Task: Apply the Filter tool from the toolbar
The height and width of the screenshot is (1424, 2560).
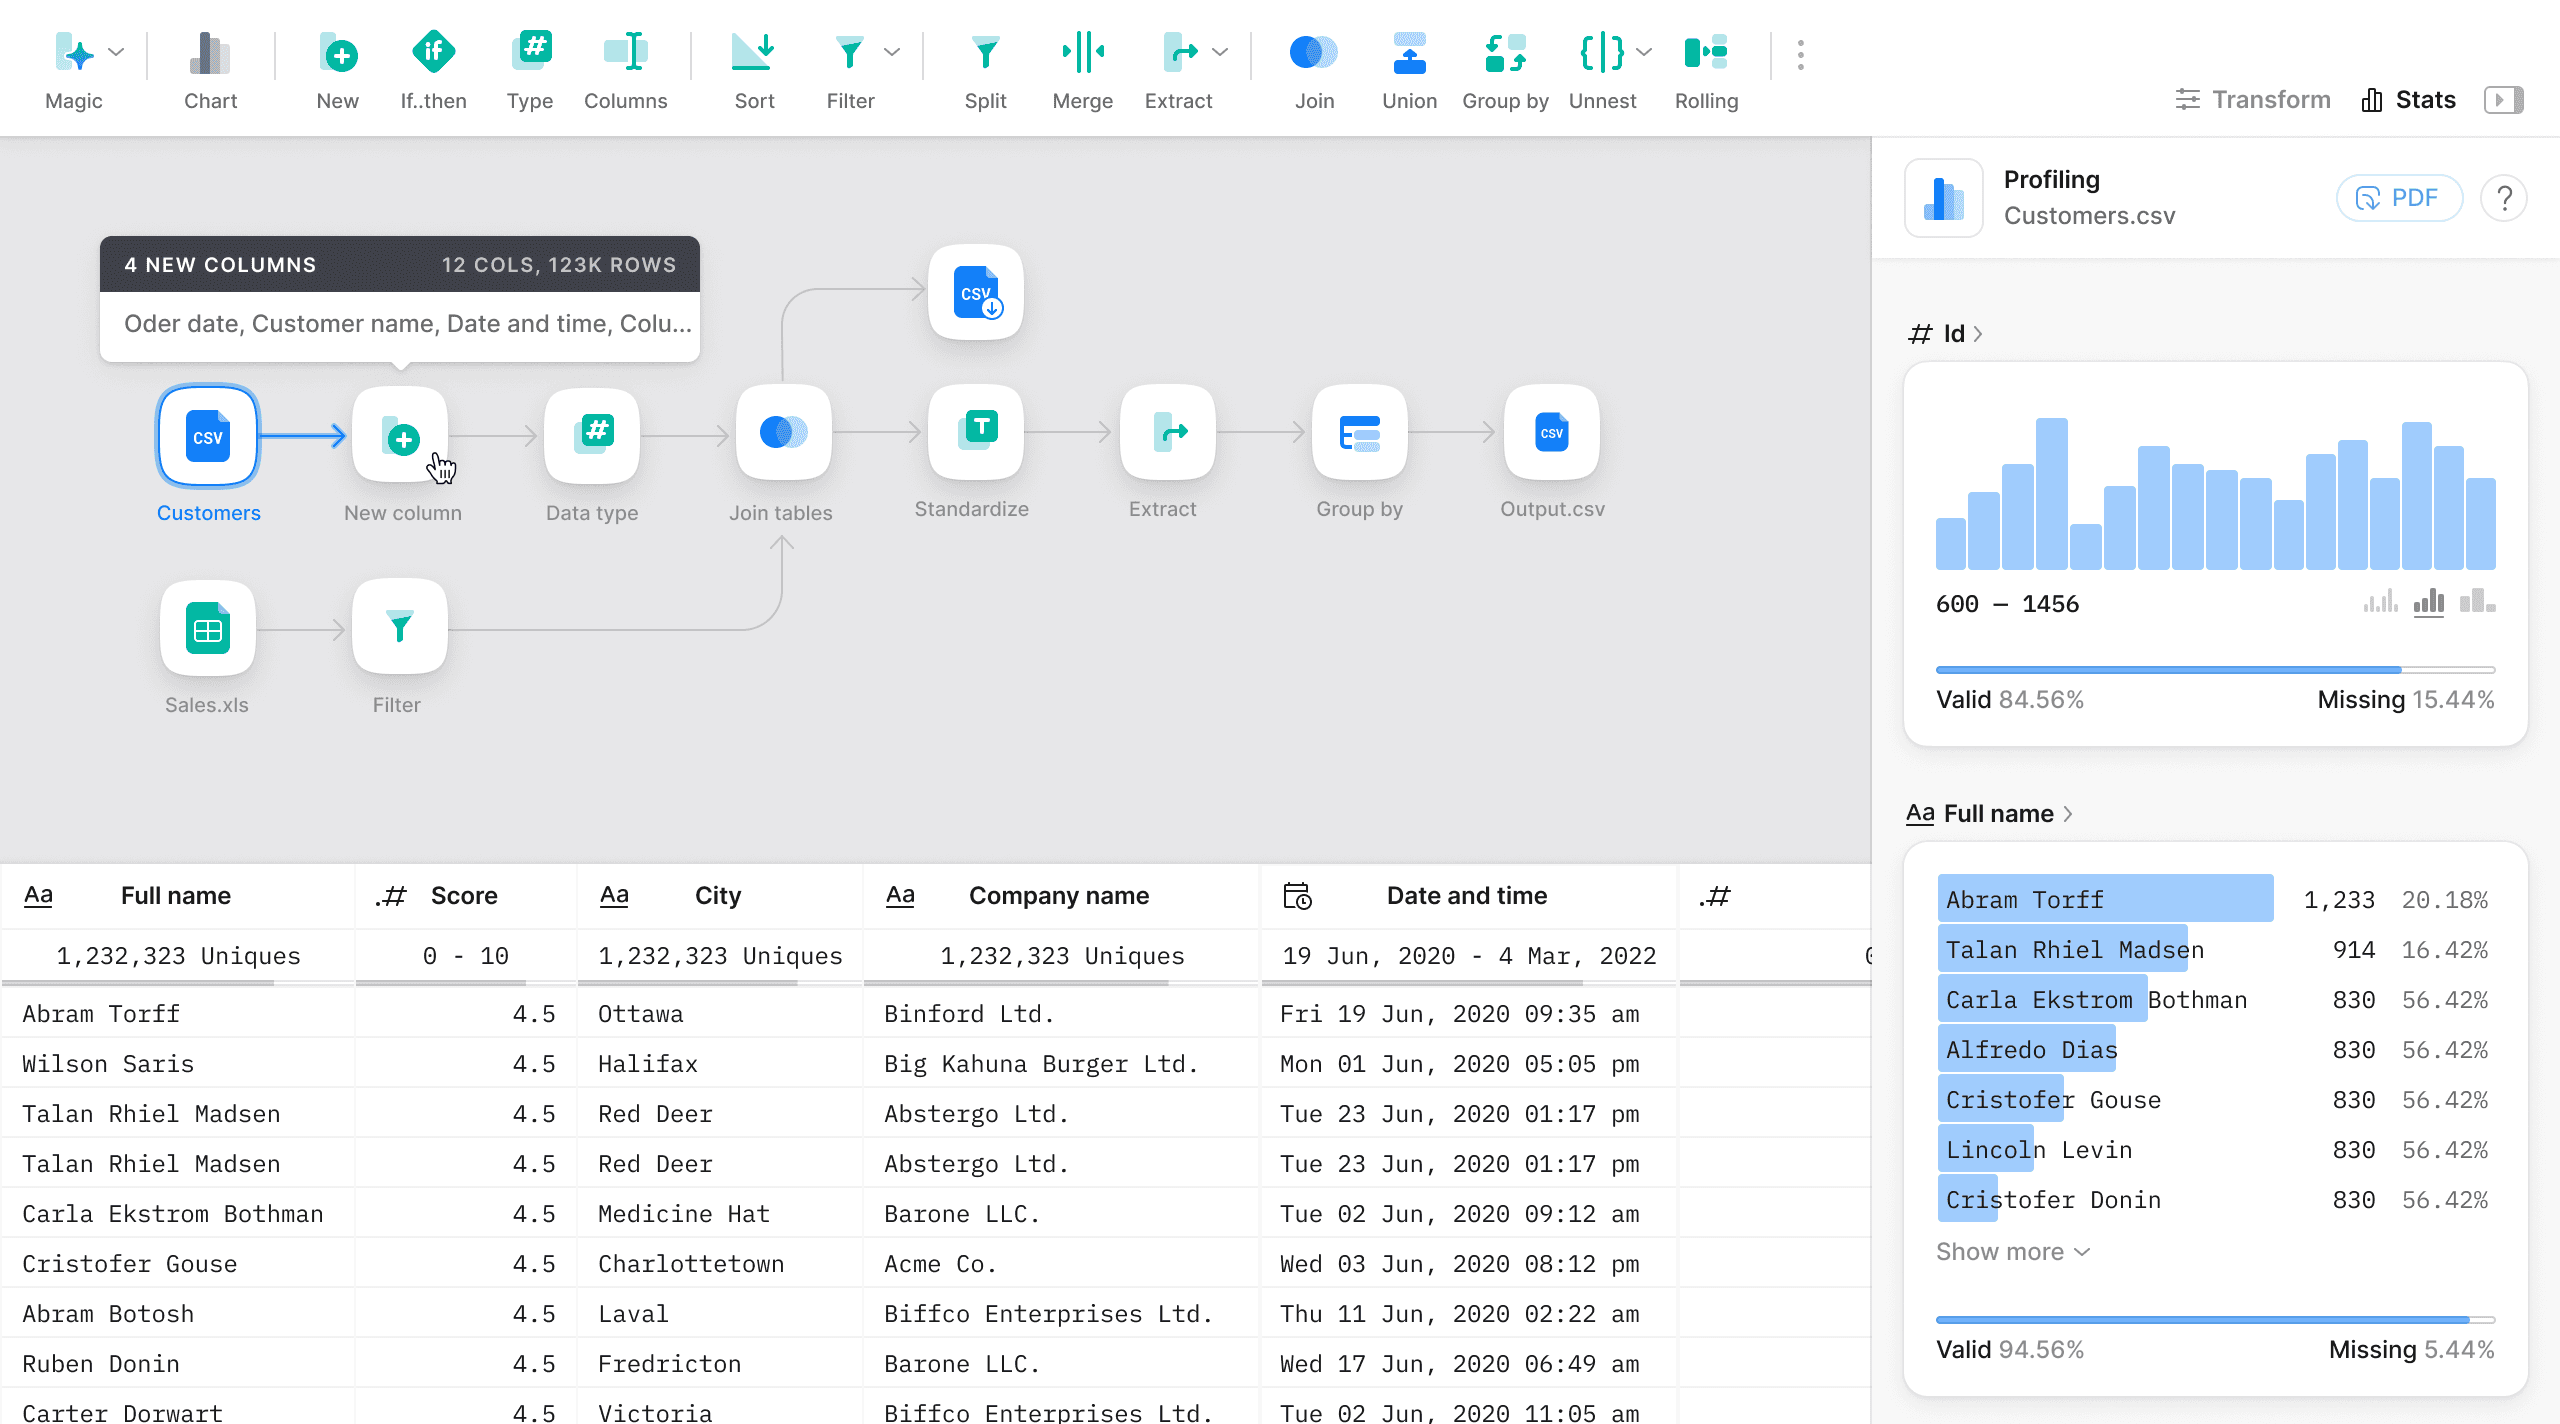Action: tap(850, 70)
